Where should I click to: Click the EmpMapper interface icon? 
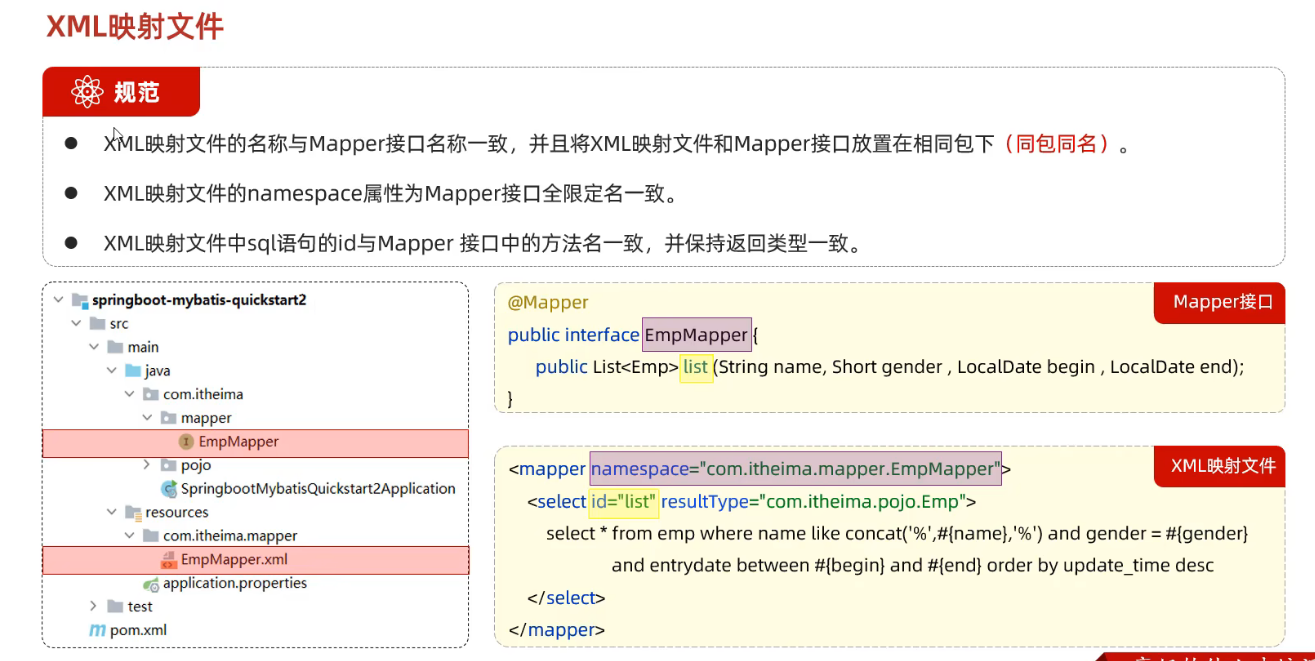[x=186, y=442]
